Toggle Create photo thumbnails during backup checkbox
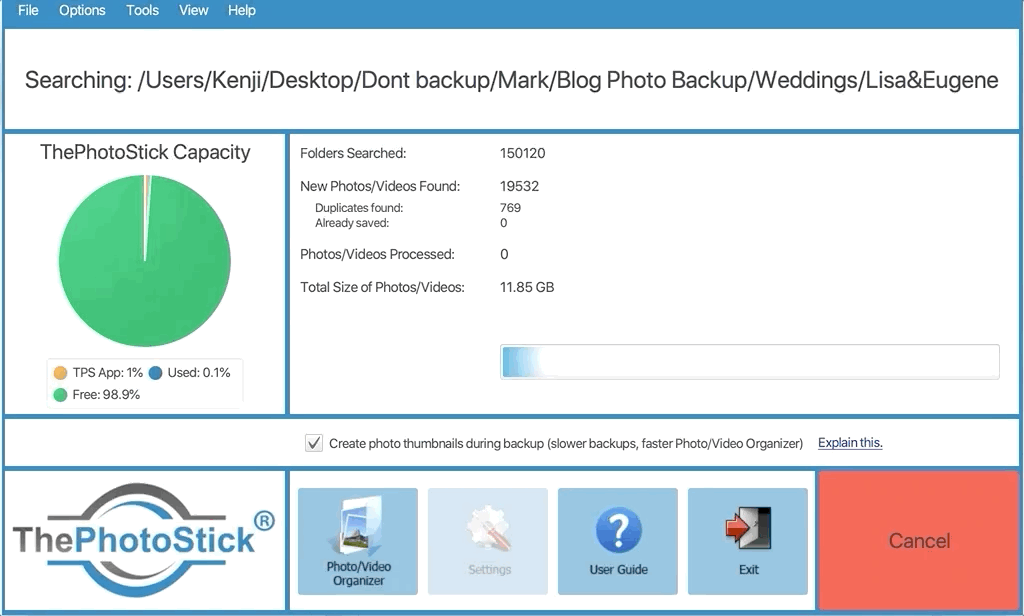1024x616 pixels. pyautogui.click(x=313, y=444)
